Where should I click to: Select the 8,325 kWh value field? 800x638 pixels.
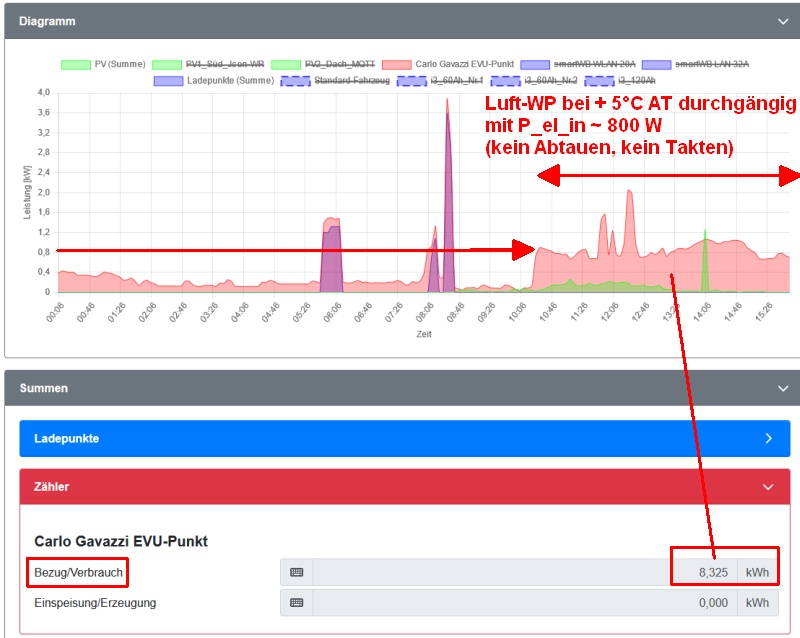tap(525, 573)
